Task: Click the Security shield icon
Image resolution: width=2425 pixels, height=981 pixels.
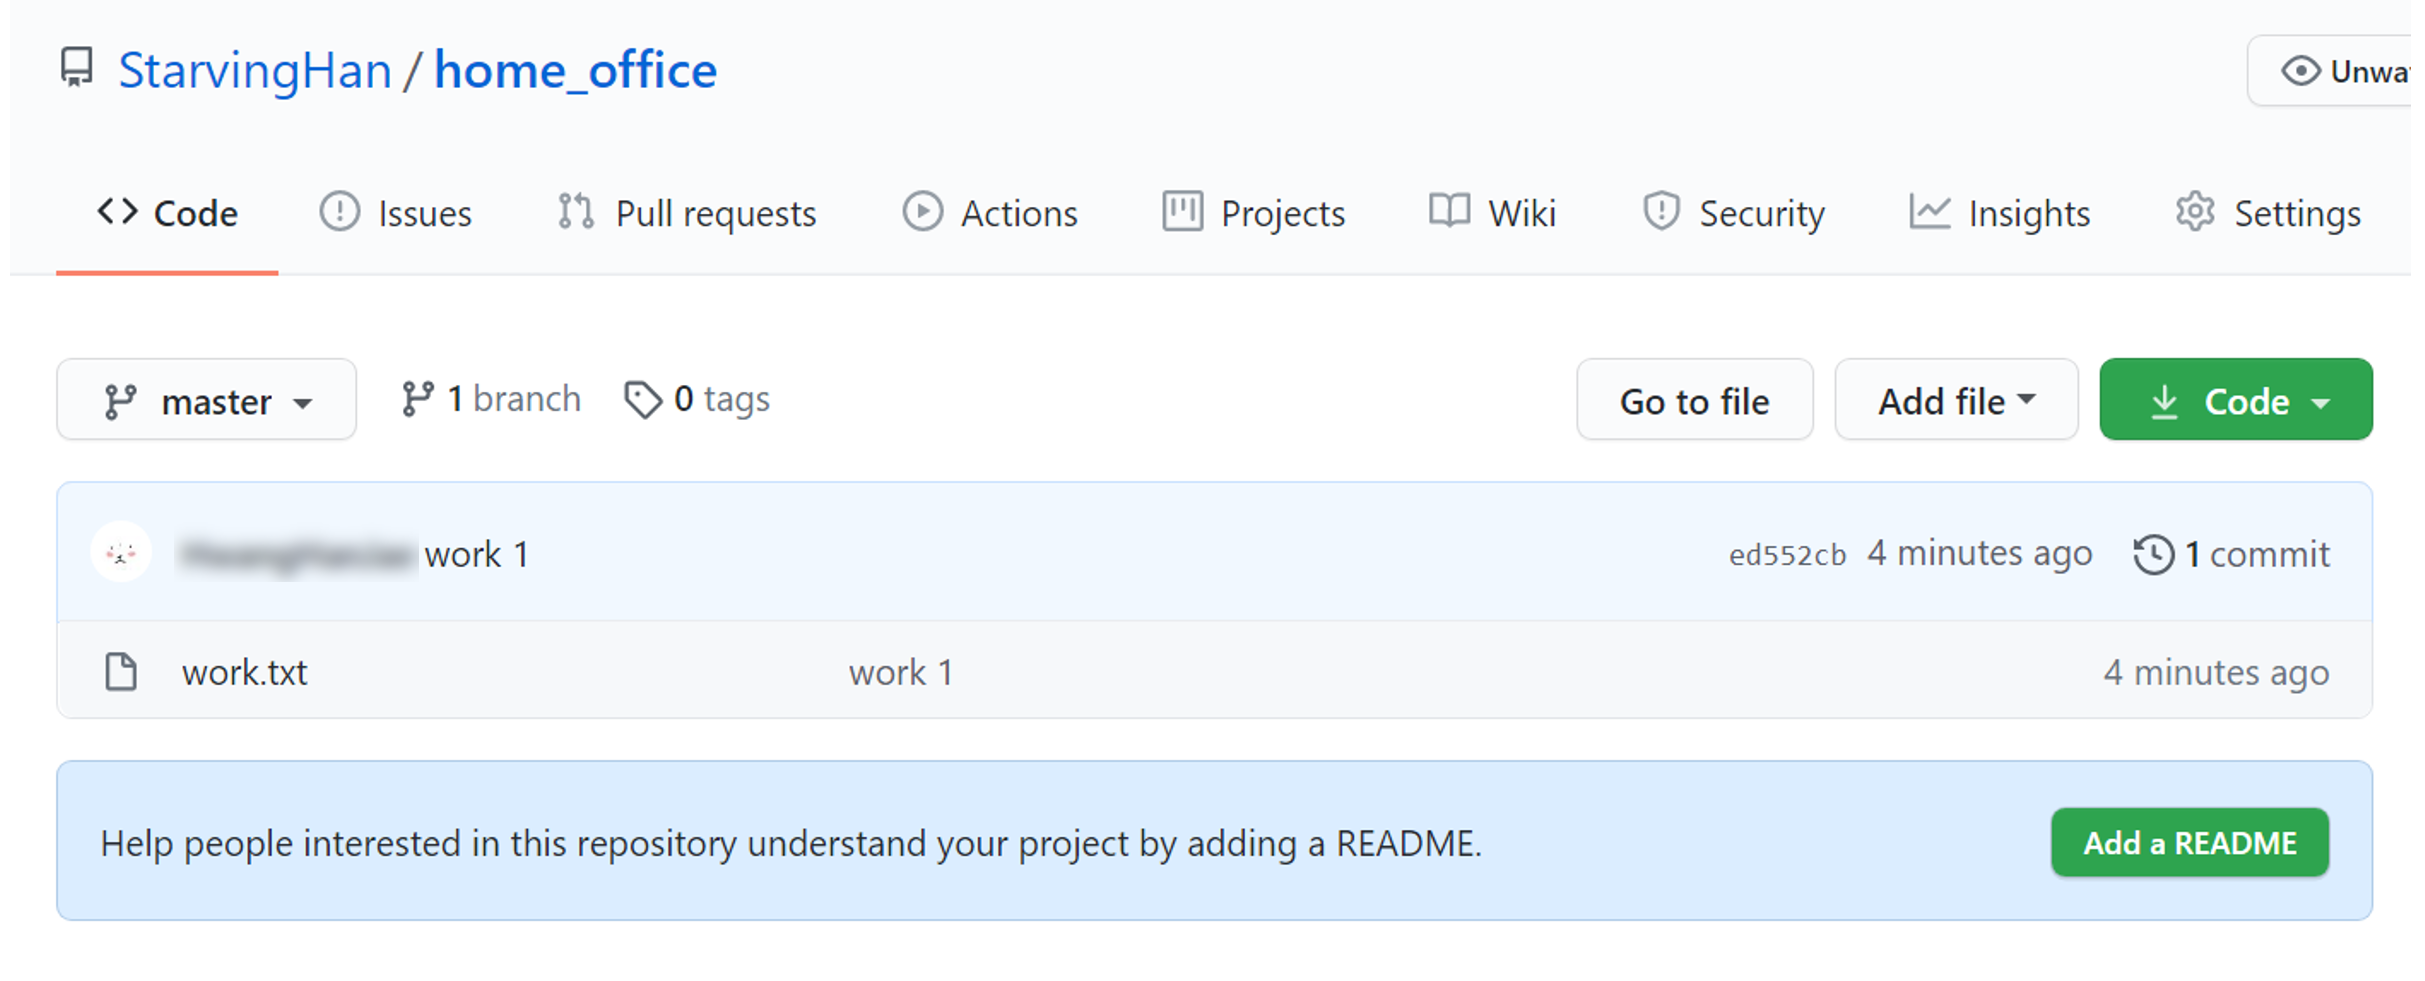Action: pyautogui.click(x=1661, y=212)
